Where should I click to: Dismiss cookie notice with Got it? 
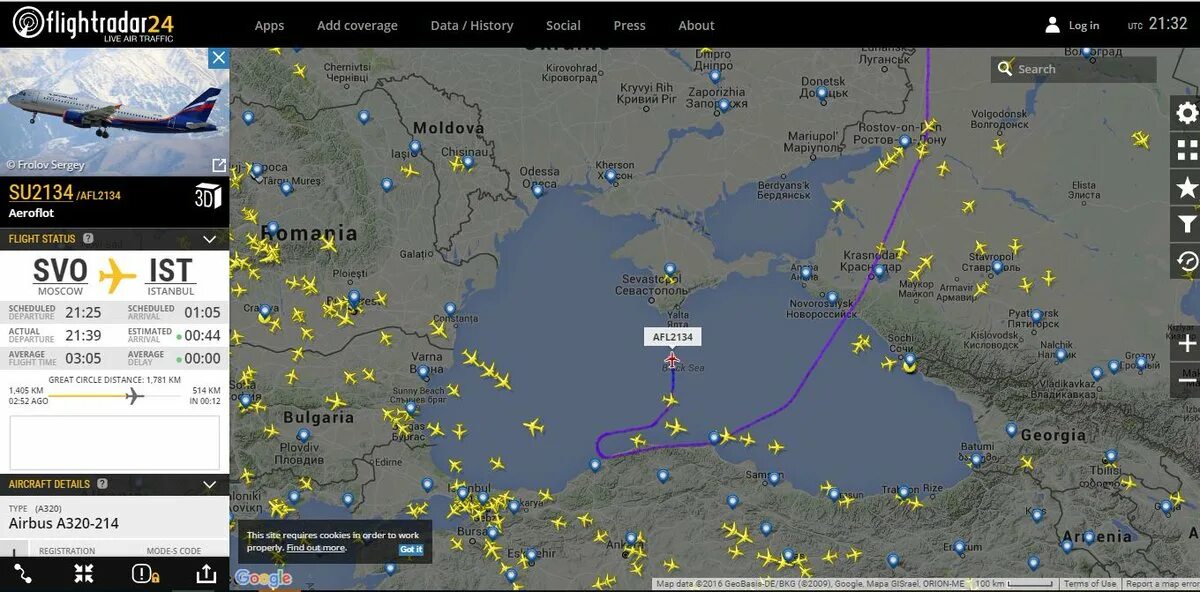pos(411,549)
